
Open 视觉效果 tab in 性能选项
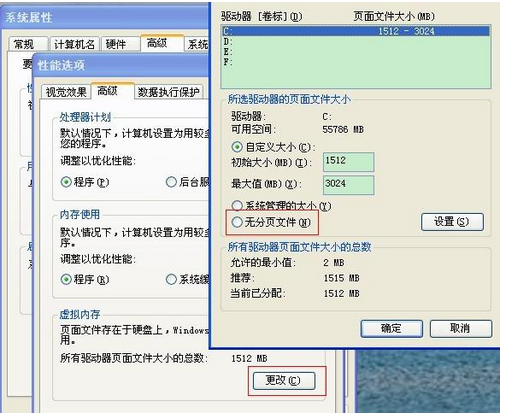pyautogui.click(x=66, y=92)
